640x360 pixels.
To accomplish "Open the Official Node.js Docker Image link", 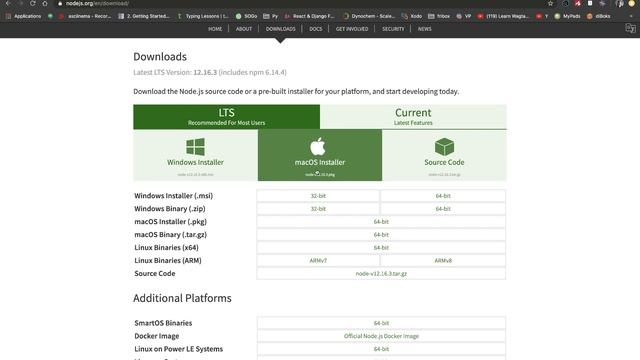I will coord(381,336).
